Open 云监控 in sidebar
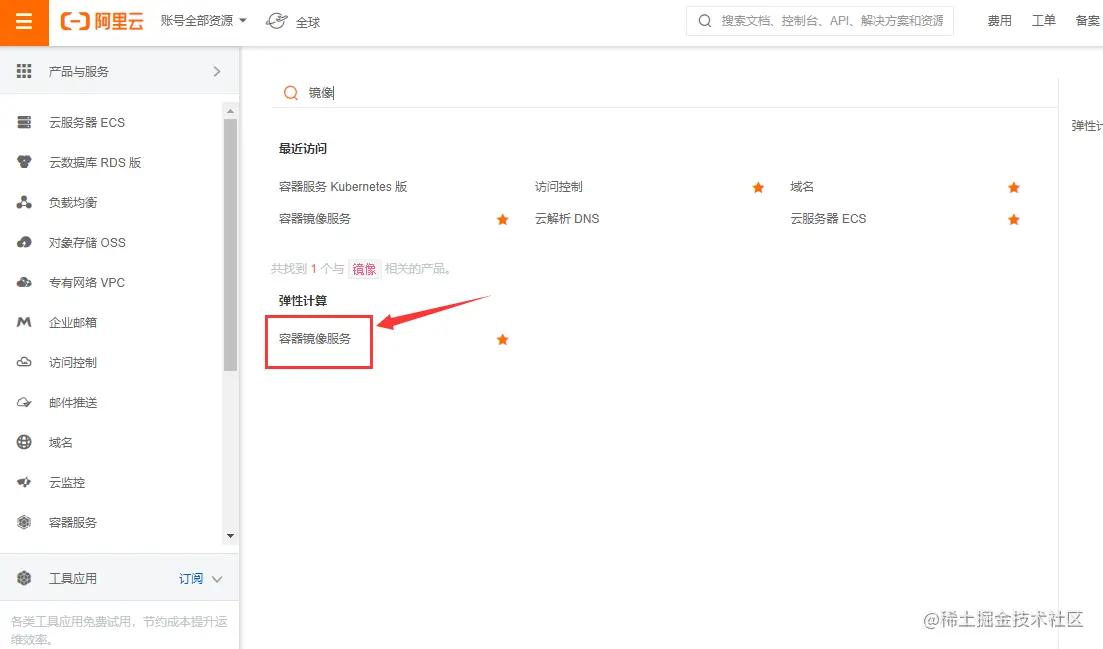This screenshot has height=649, width=1103. click(x=66, y=483)
